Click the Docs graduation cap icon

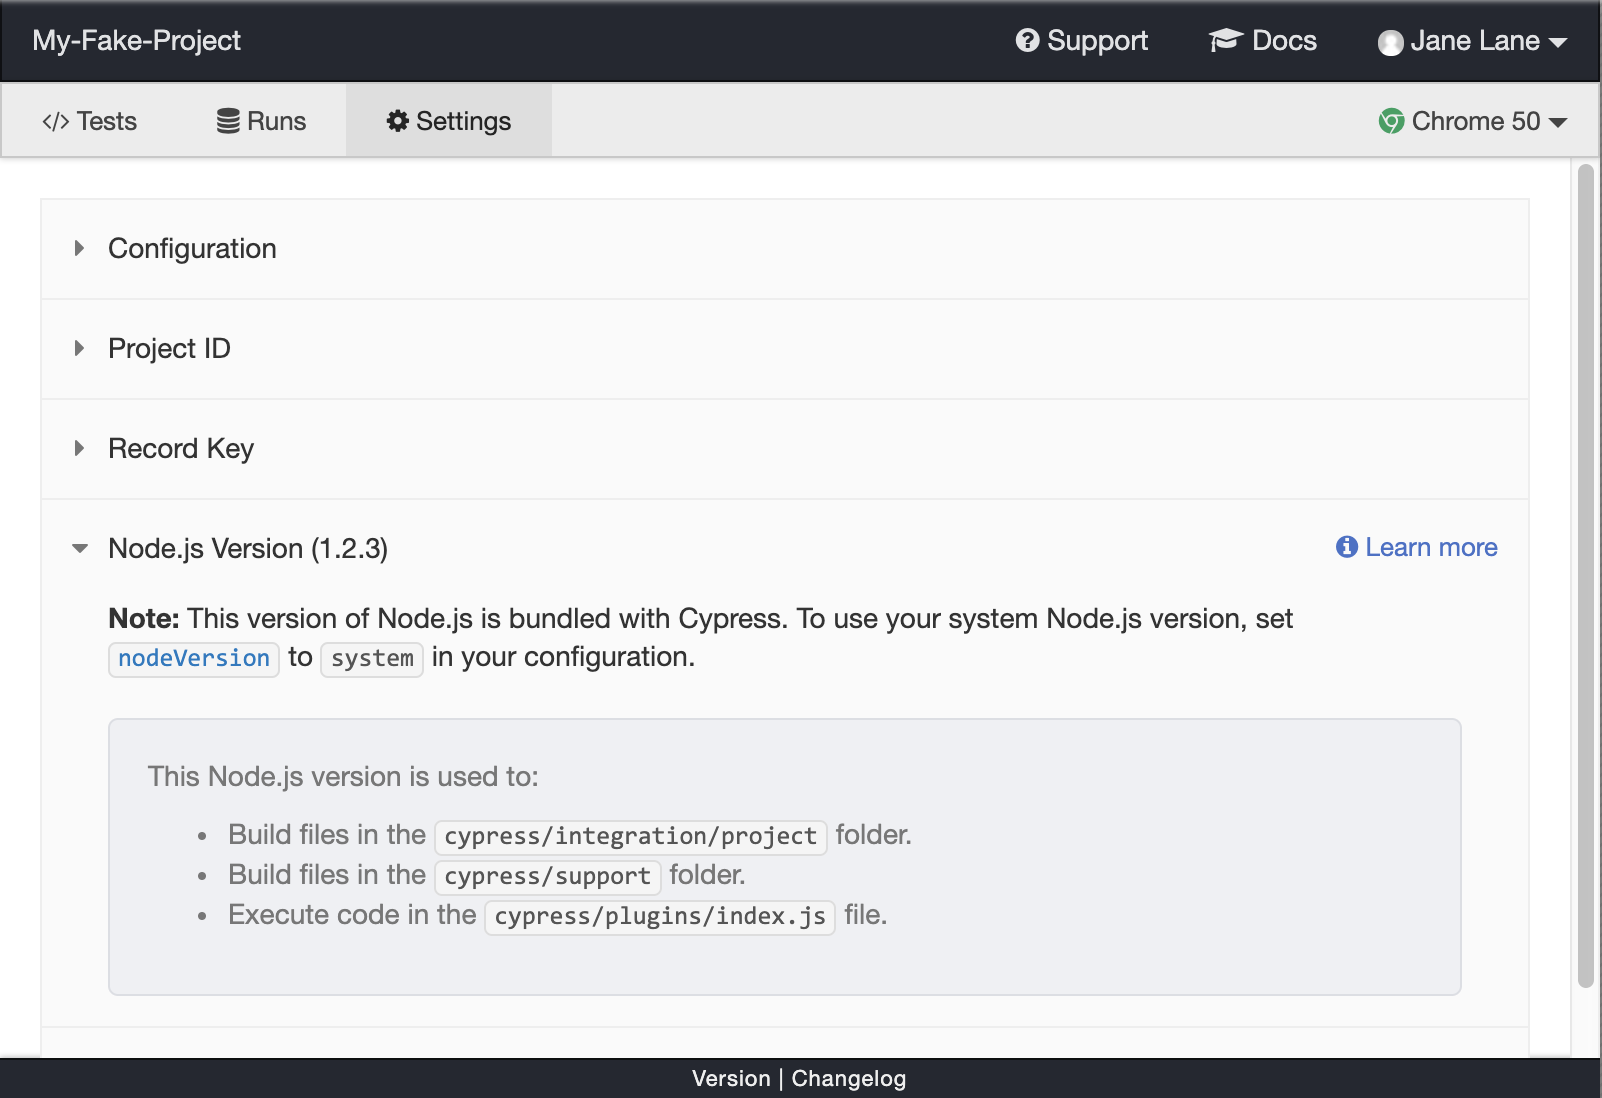point(1225,41)
